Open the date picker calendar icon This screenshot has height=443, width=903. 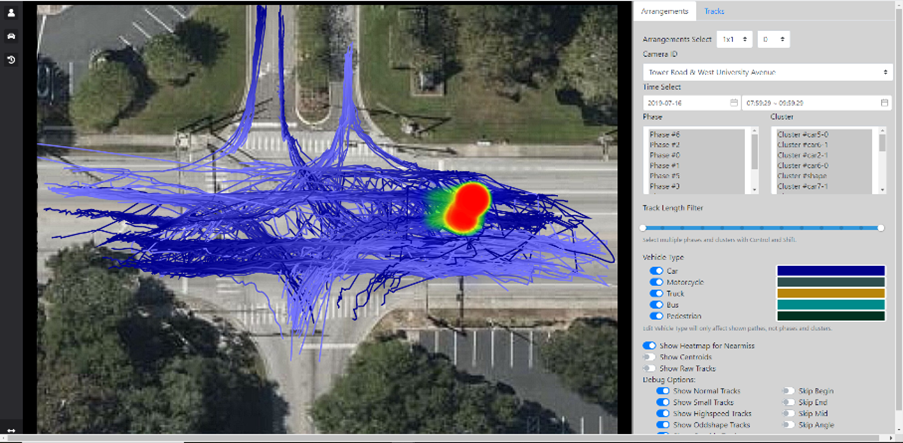735,103
